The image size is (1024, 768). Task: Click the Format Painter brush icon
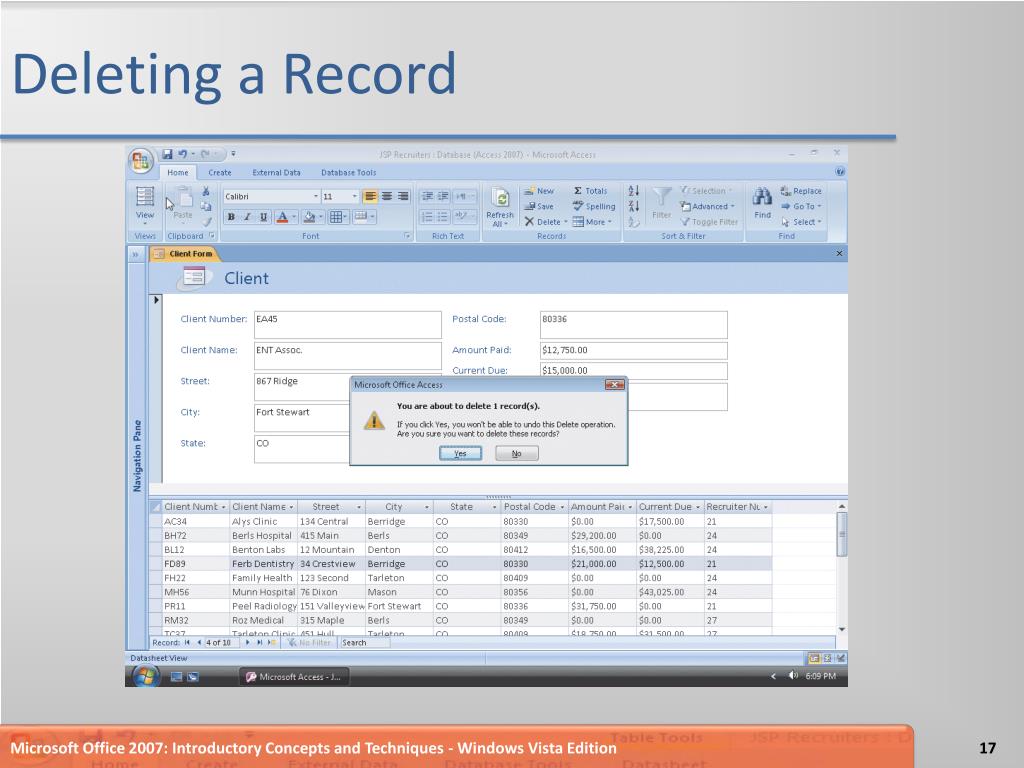pyautogui.click(x=206, y=221)
